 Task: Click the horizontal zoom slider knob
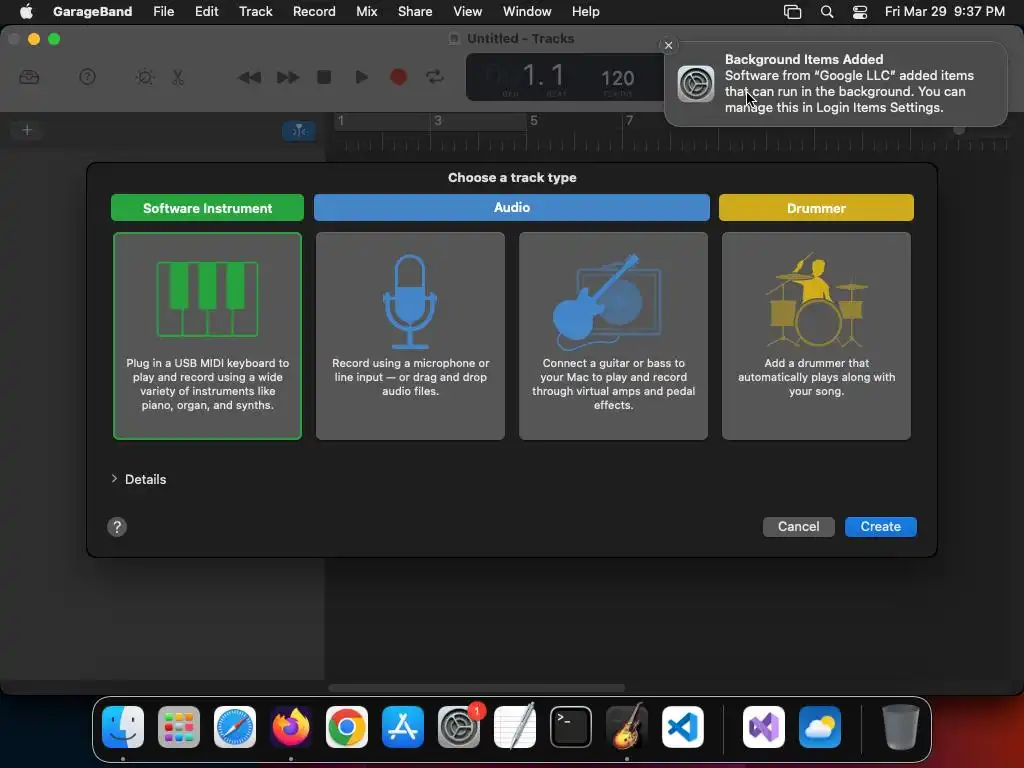[x=959, y=130]
